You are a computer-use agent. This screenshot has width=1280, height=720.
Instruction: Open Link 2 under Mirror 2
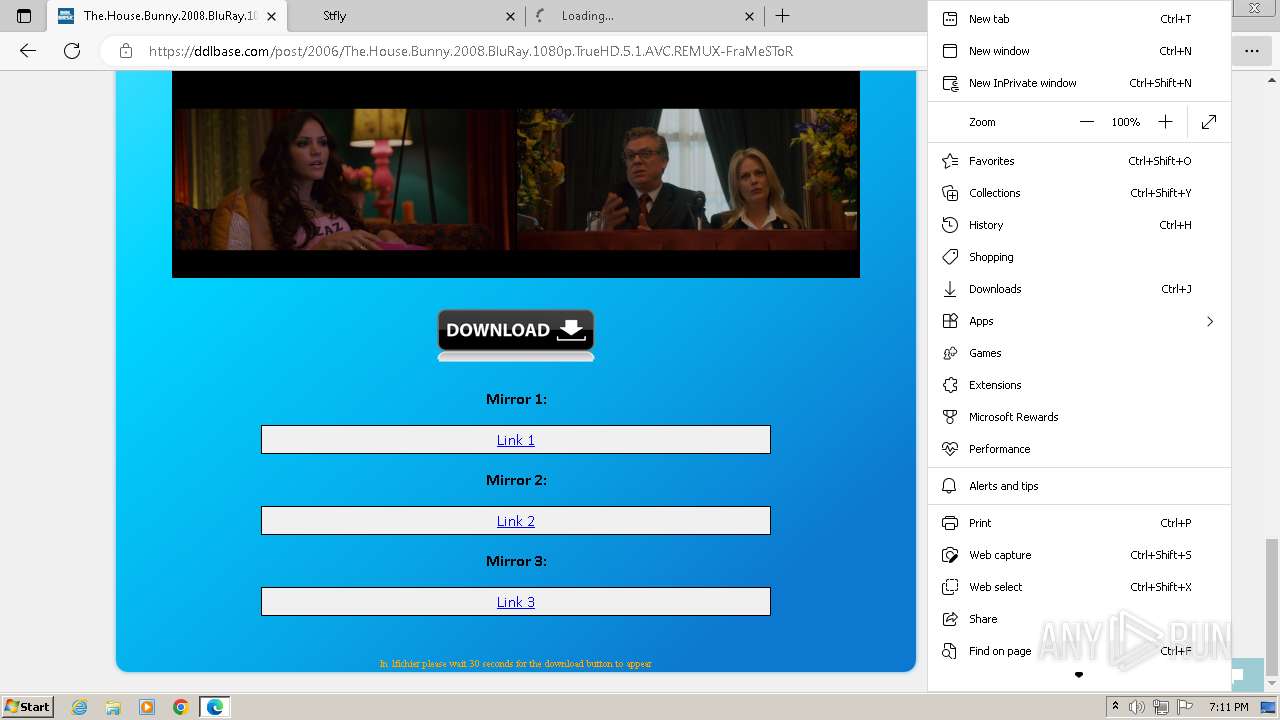tap(516, 521)
